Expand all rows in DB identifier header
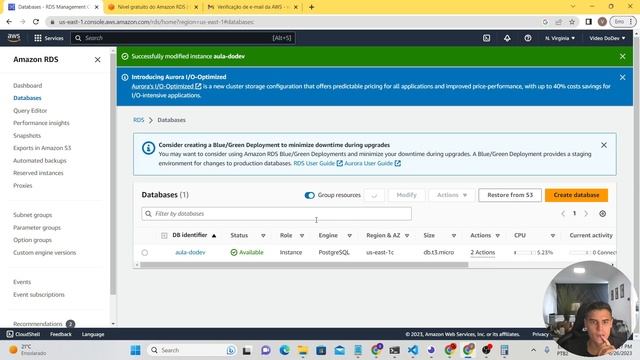This screenshot has height=360, width=640. [164, 236]
